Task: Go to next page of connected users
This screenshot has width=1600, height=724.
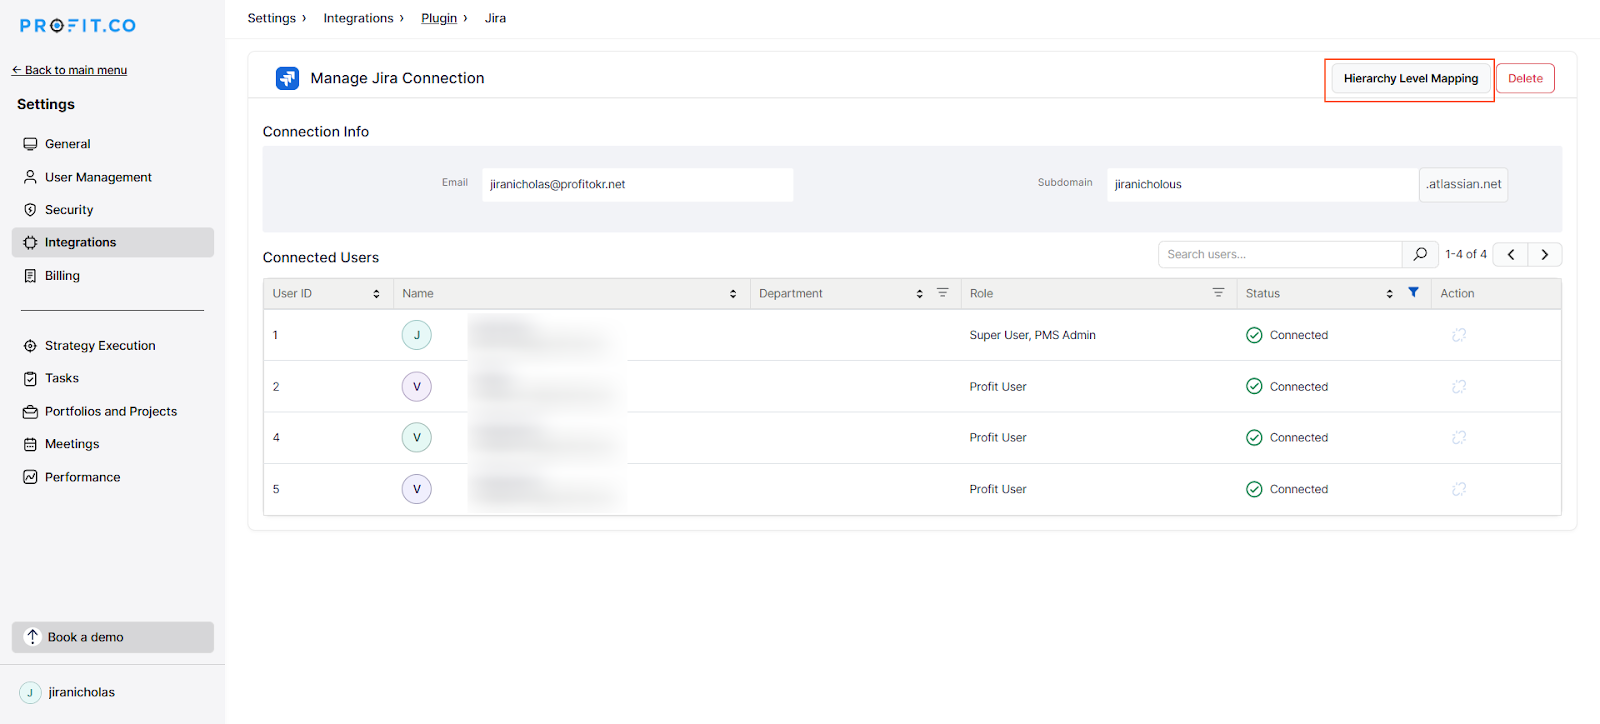Action: click(1545, 254)
